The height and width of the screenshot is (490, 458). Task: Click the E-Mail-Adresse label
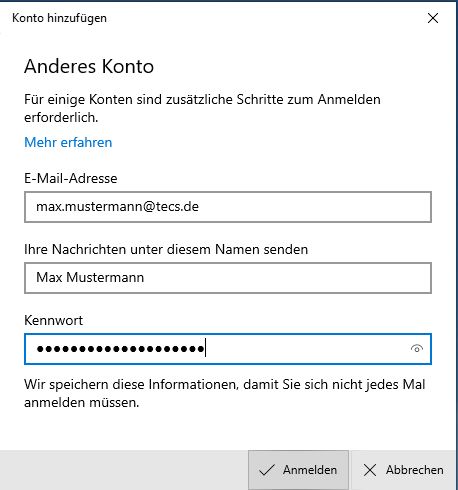click(71, 178)
